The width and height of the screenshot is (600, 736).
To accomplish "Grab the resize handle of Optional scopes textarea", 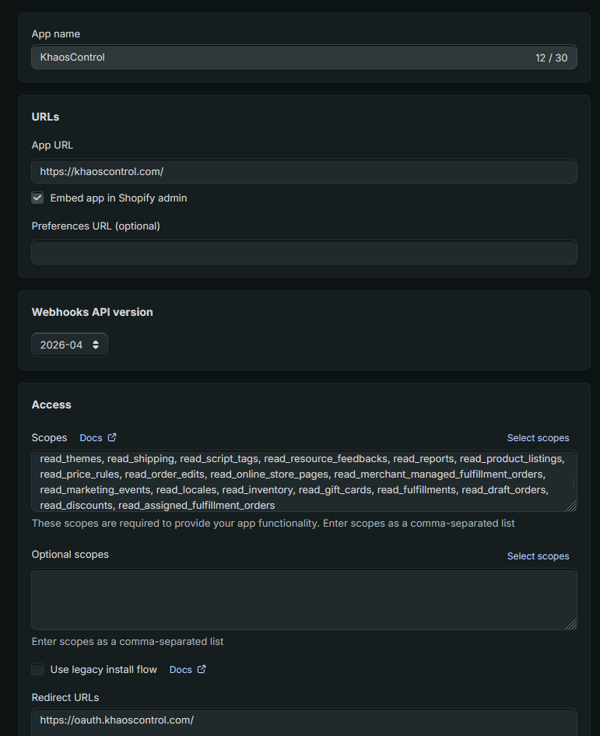I will pyautogui.click(x=571, y=624).
